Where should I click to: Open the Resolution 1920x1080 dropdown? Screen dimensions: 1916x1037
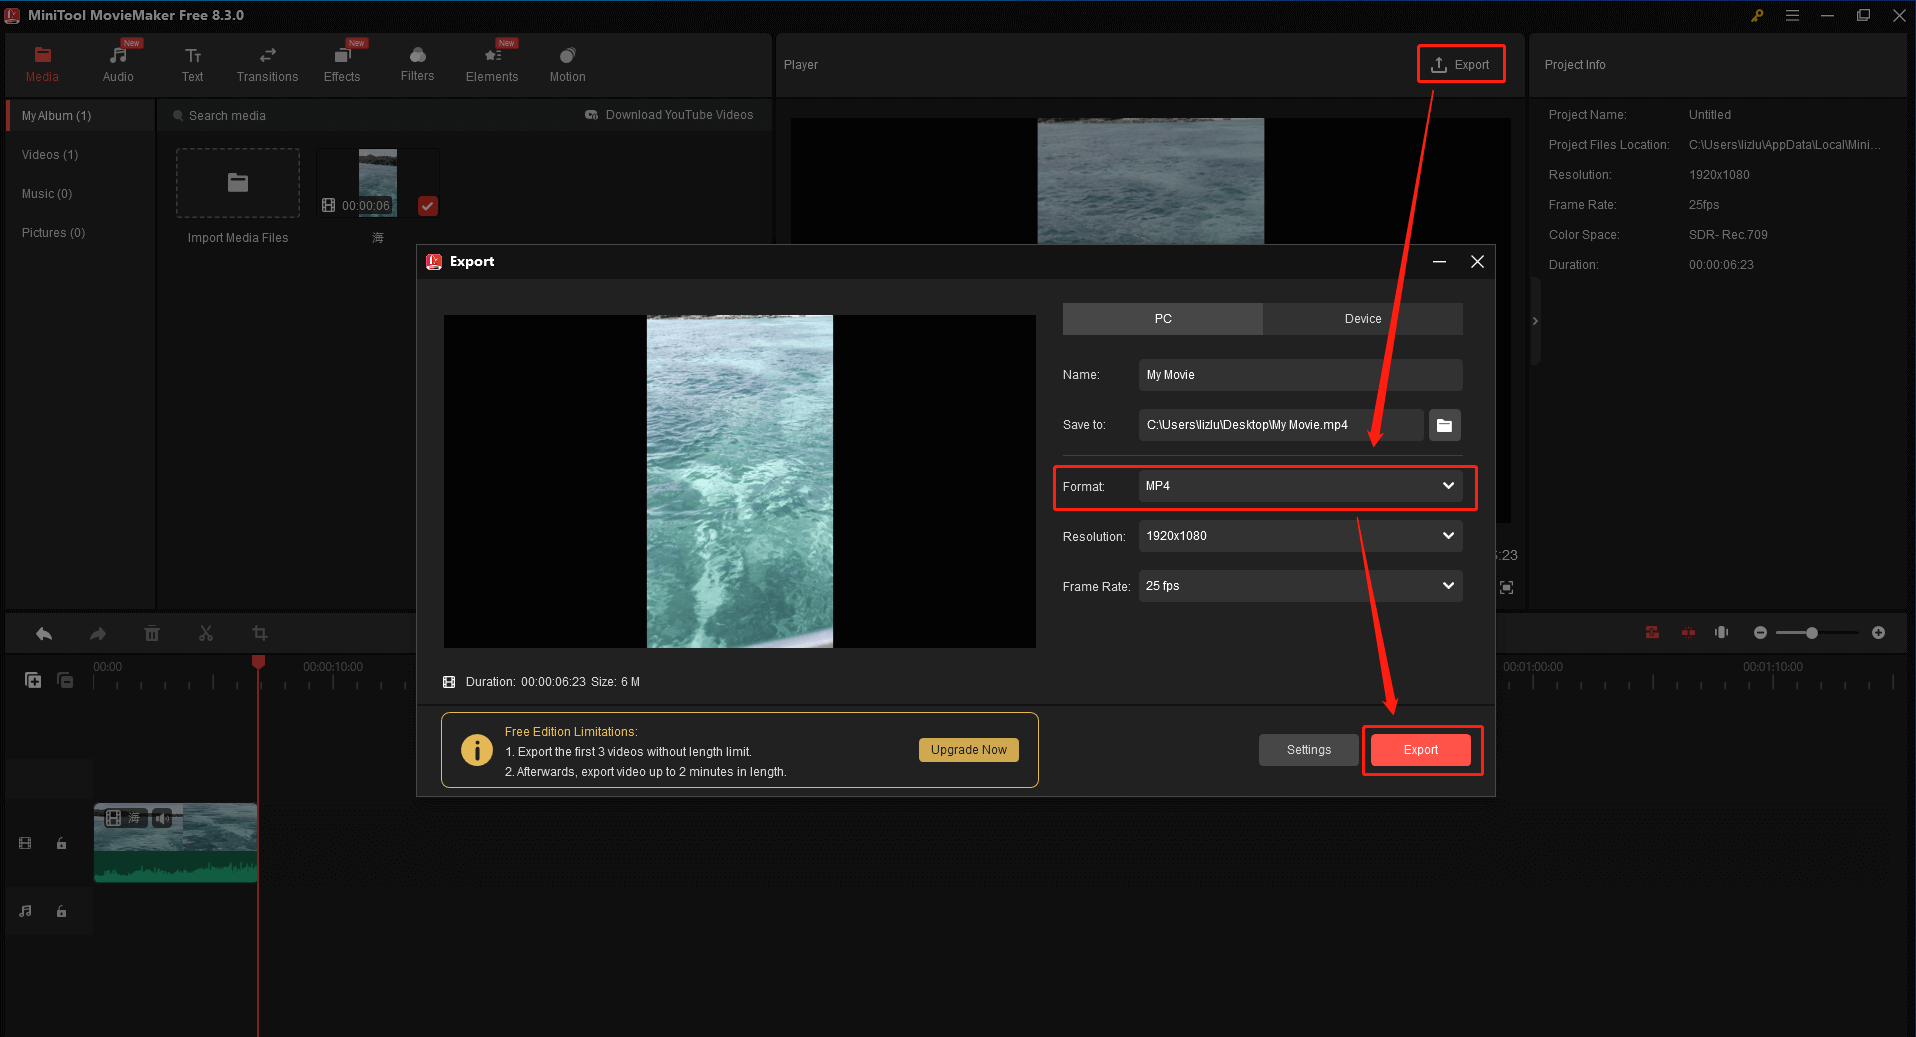[x=1300, y=536]
